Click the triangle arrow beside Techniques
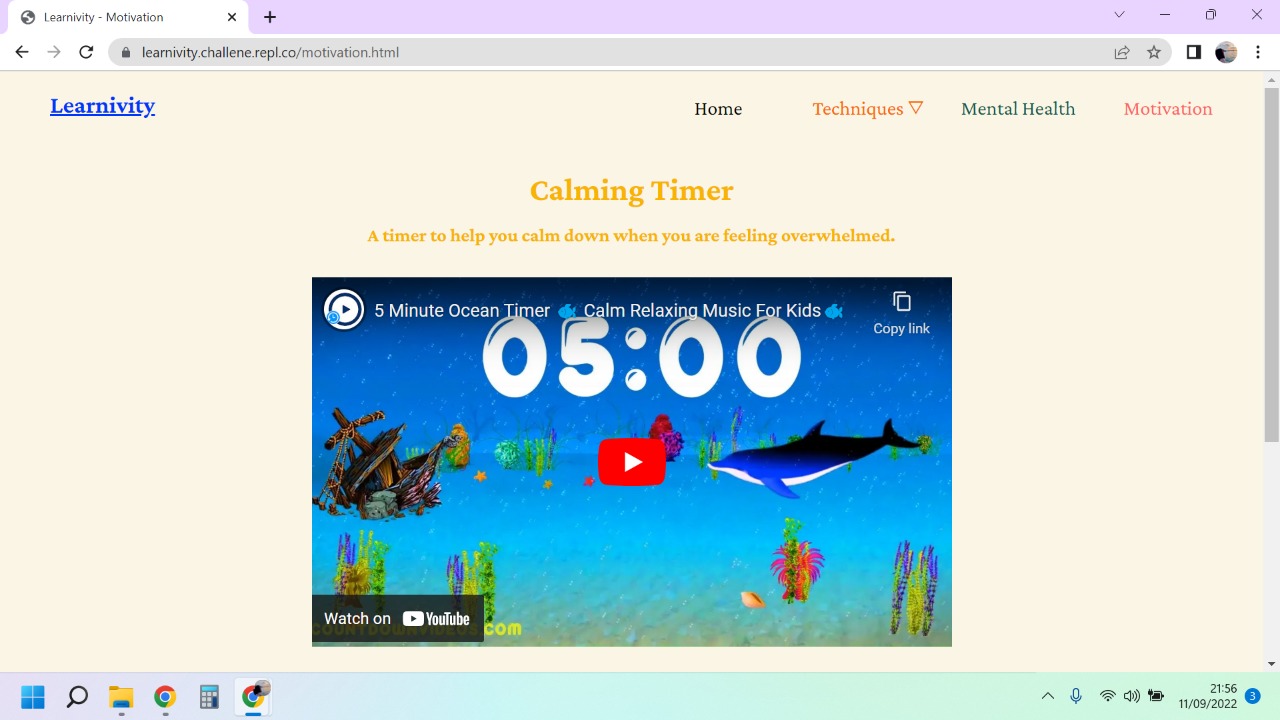This screenshot has width=1280, height=720. click(x=915, y=108)
